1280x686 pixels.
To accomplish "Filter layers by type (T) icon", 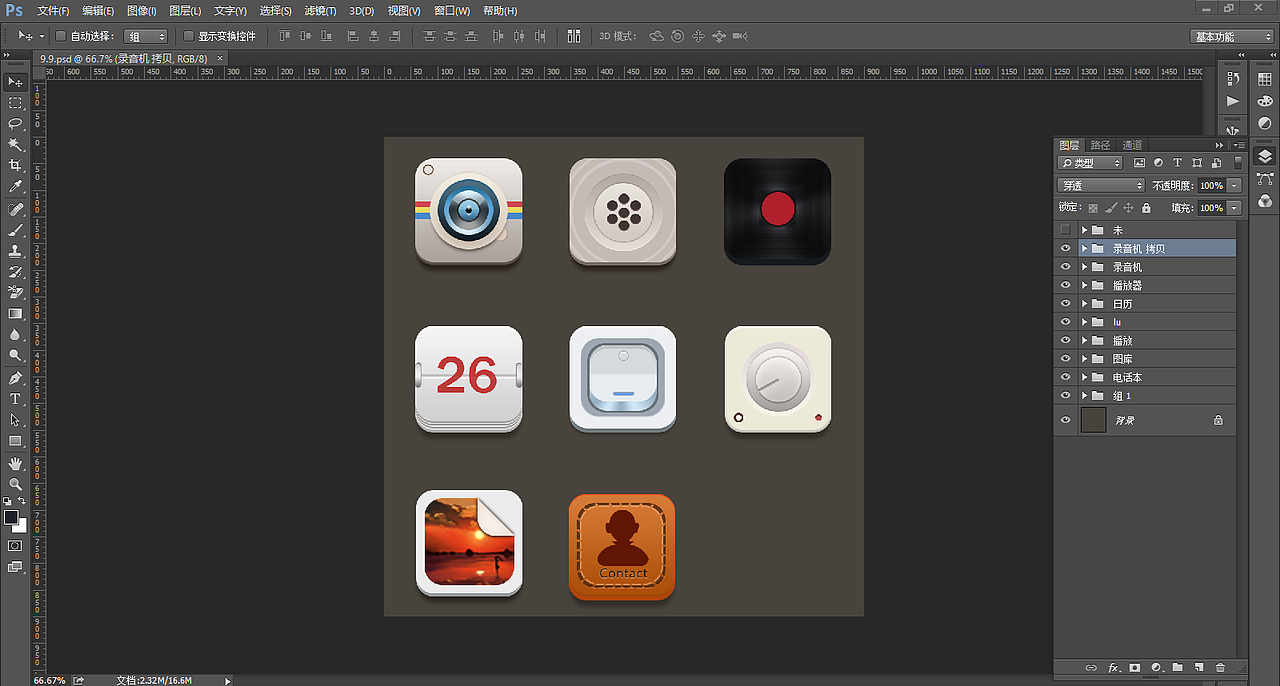I will [1177, 162].
